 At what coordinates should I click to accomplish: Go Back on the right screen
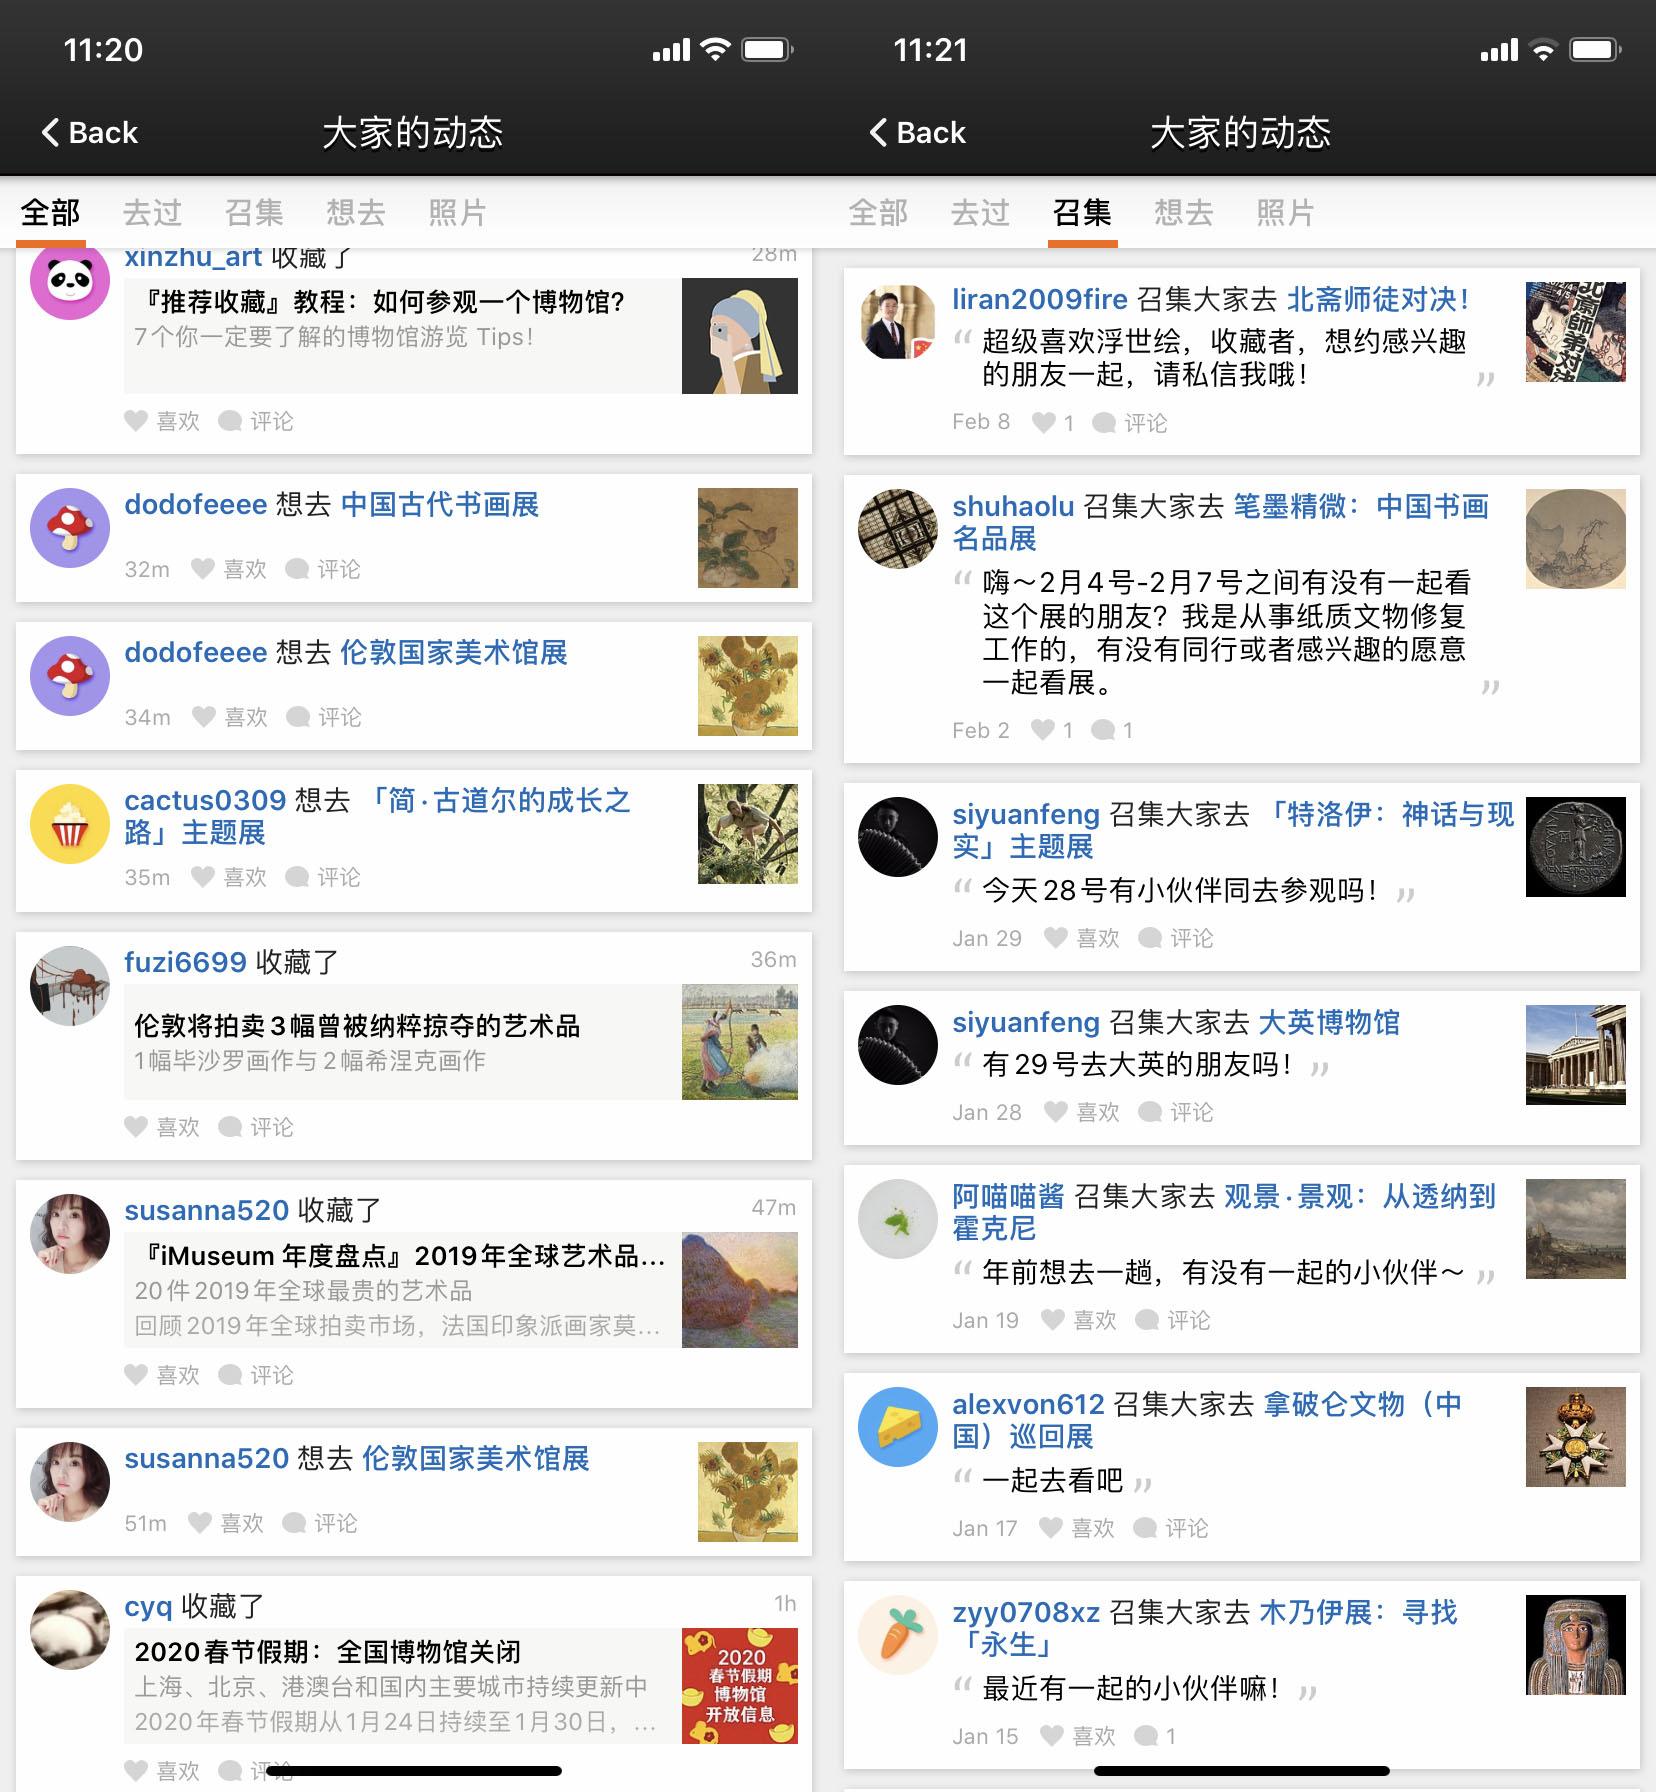(917, 132)
